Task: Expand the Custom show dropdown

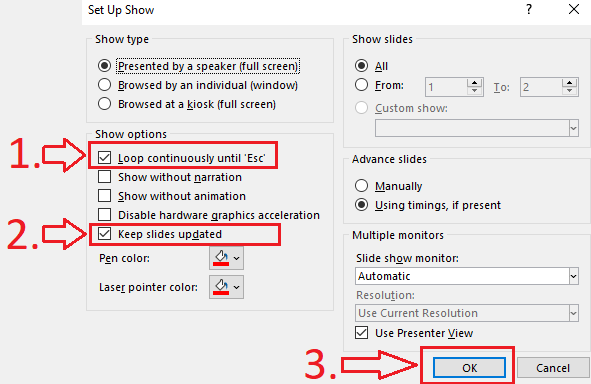Action: 477,128
